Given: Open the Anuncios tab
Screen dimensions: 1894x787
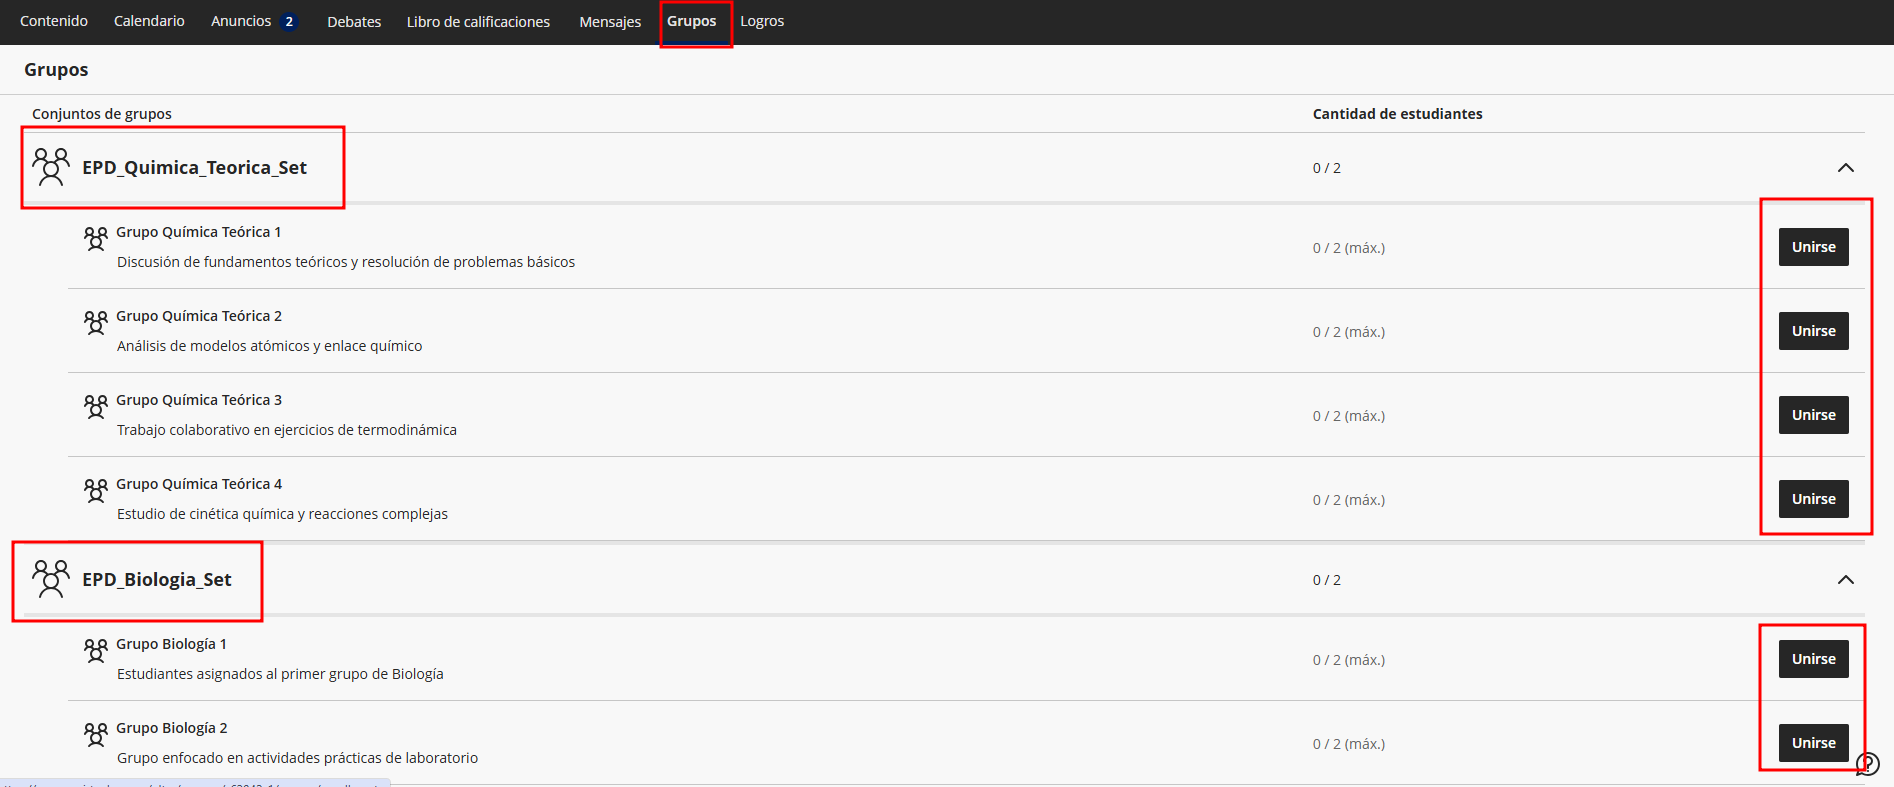Looking at the screenshot, I should (x=241, y=21).
